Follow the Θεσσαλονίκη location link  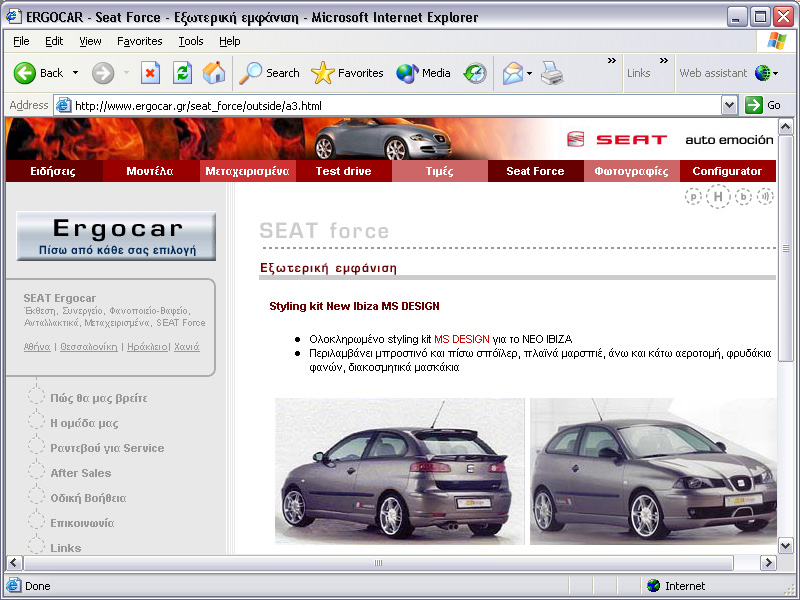click(89, 347)
